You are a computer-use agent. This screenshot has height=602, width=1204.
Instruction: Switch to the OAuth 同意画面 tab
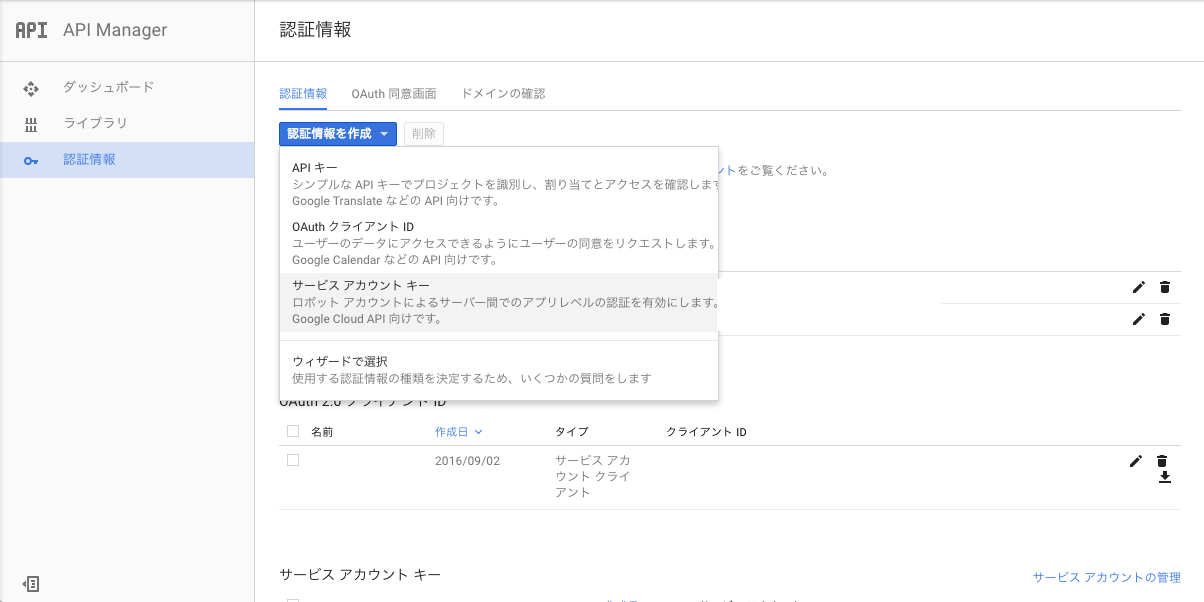pyautogui.click(x=395, y=93)
